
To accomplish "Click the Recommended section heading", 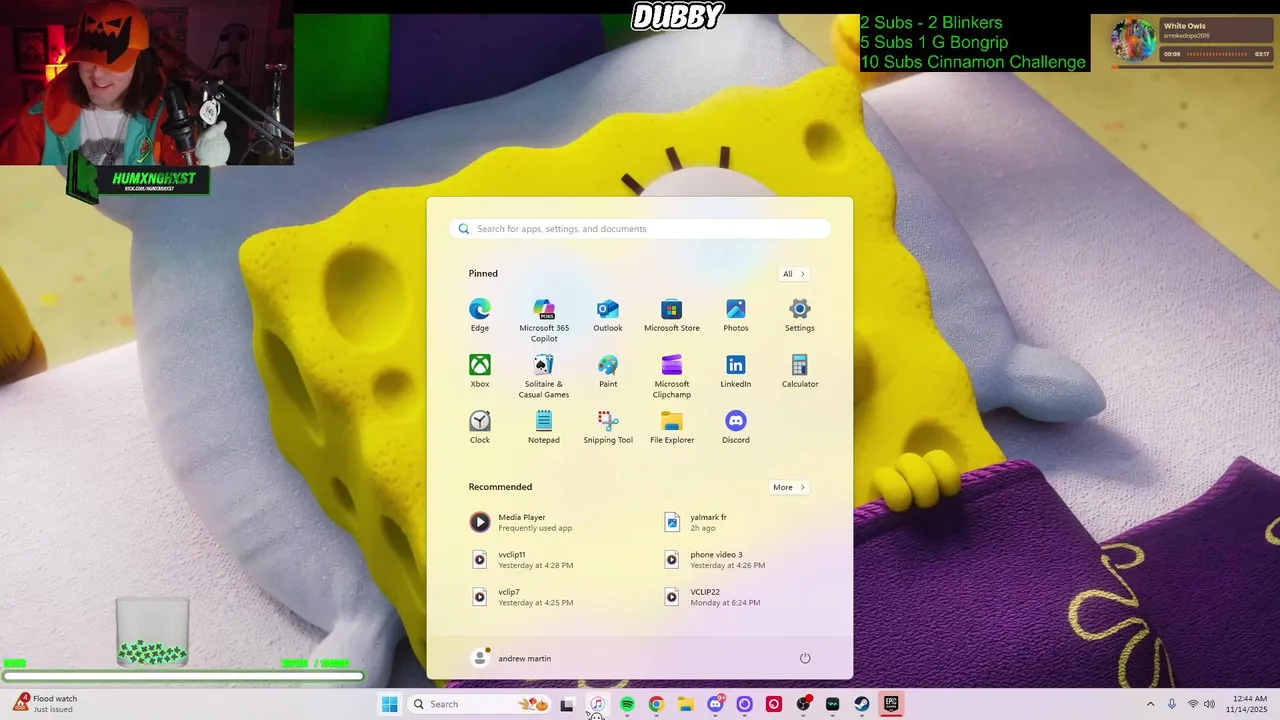I will pyautogui.click(x=500, y=487).
